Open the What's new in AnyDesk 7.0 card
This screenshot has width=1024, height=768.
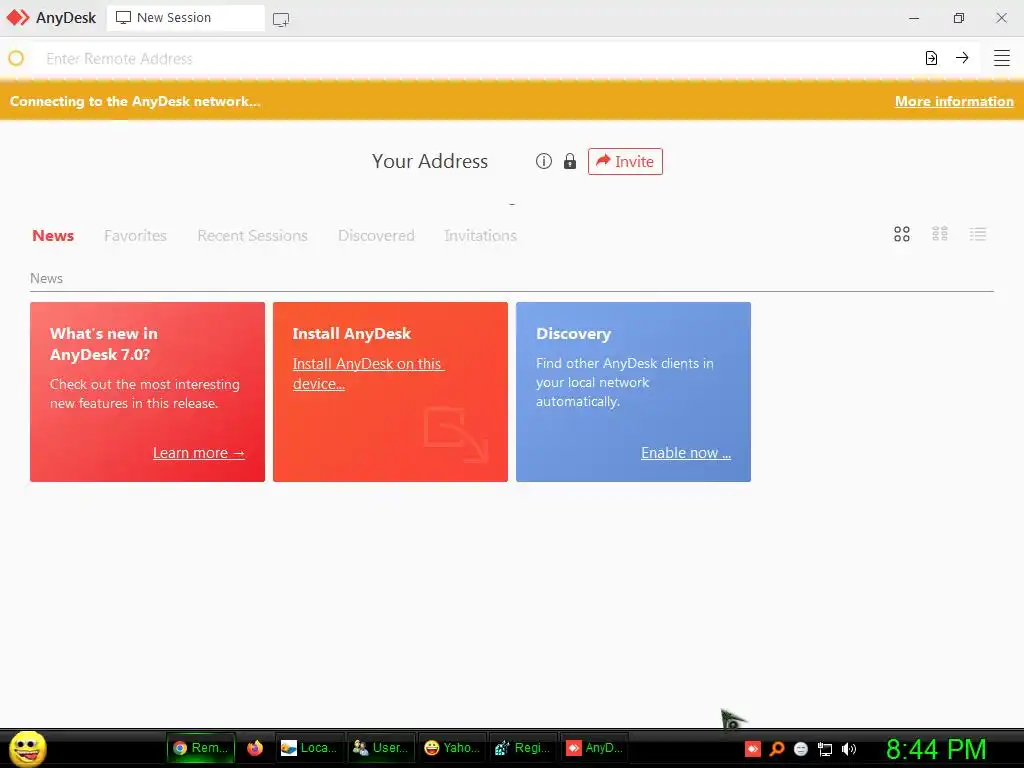(148, 392)
